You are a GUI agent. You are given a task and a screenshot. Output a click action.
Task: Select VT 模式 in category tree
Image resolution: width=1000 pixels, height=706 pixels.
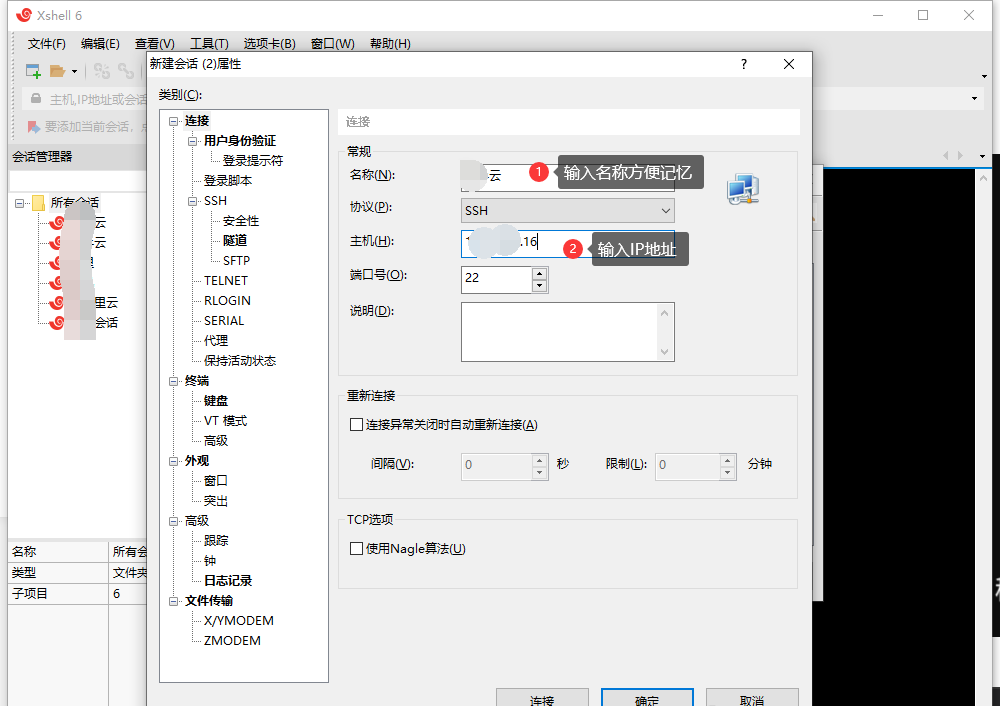coord(225,421)
